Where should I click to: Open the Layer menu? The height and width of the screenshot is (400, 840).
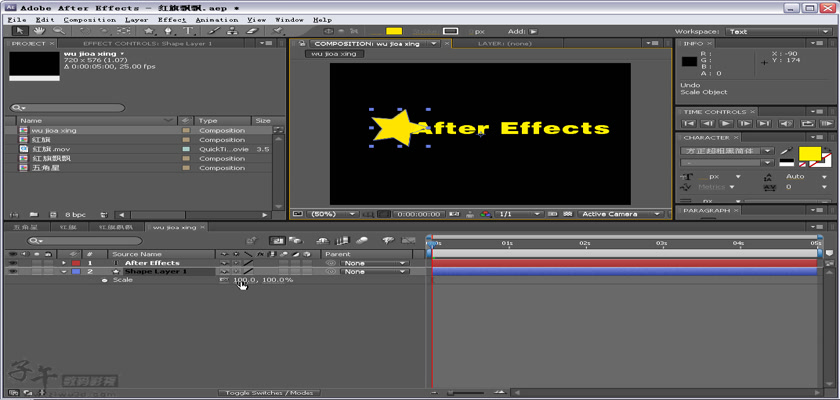pos(137,20)
